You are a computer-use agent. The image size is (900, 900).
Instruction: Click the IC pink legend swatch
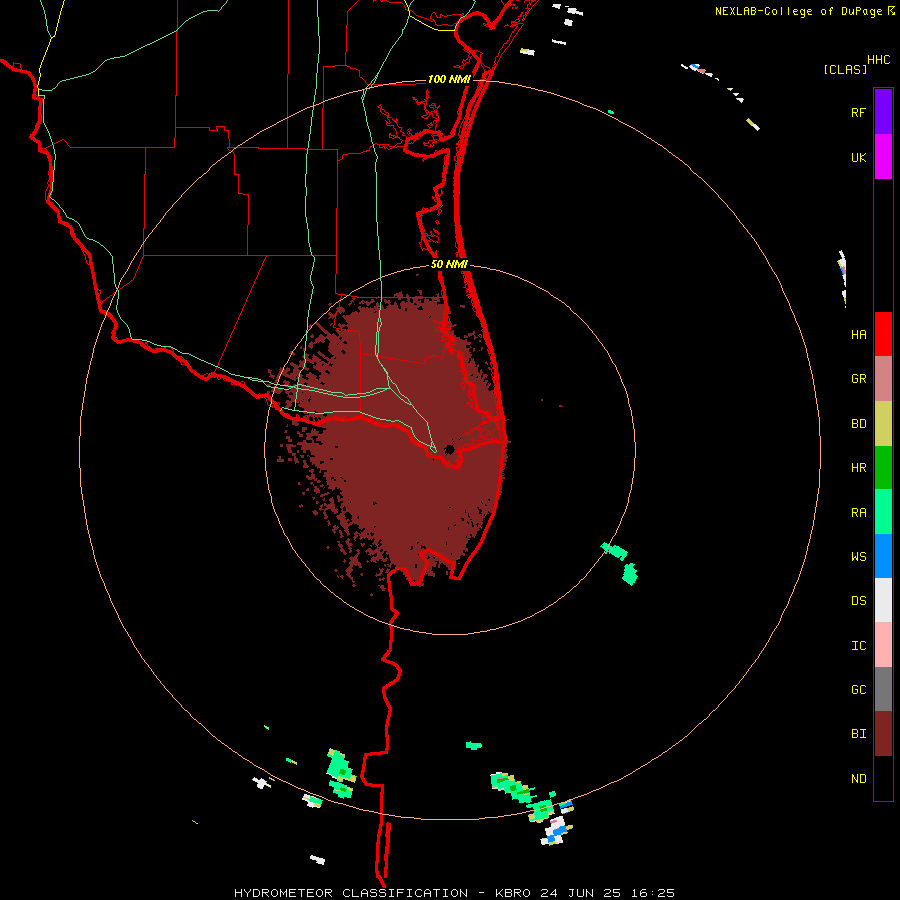pos(883,645)
